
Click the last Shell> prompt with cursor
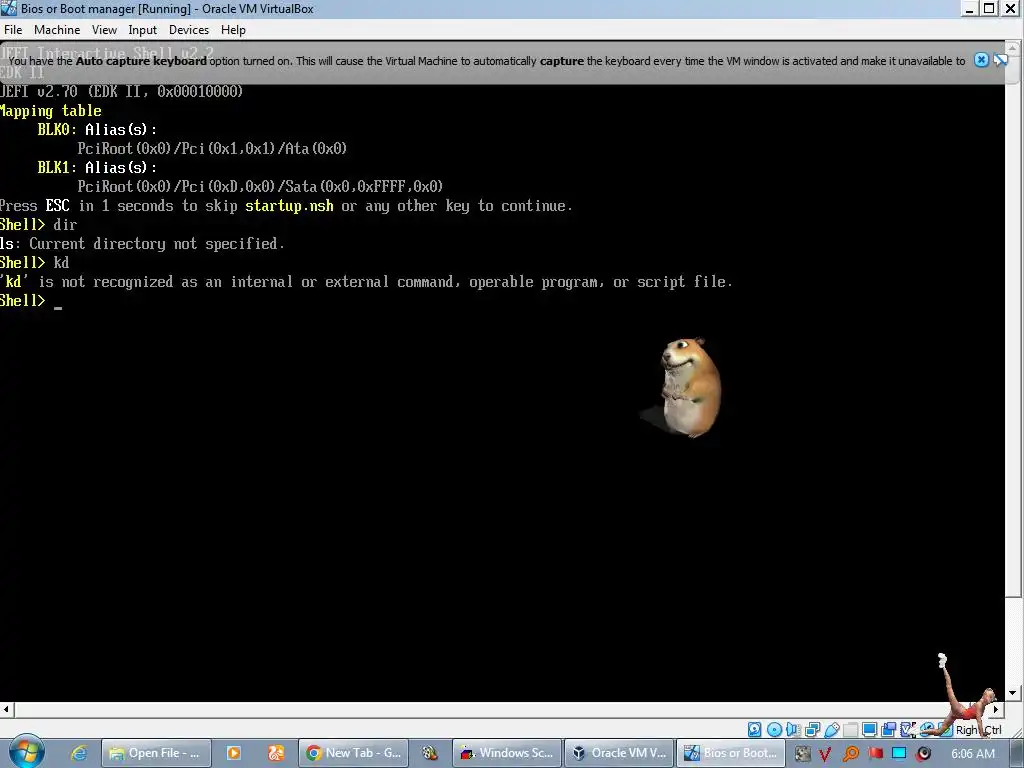31,301
